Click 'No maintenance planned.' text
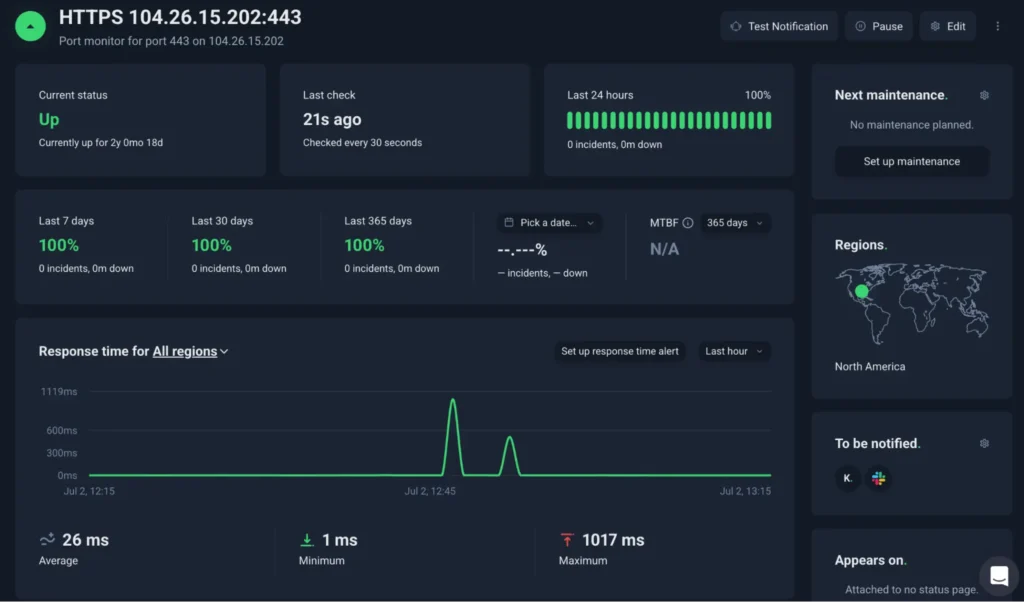The image size is (1024, 602). click(x=912, y=125)
